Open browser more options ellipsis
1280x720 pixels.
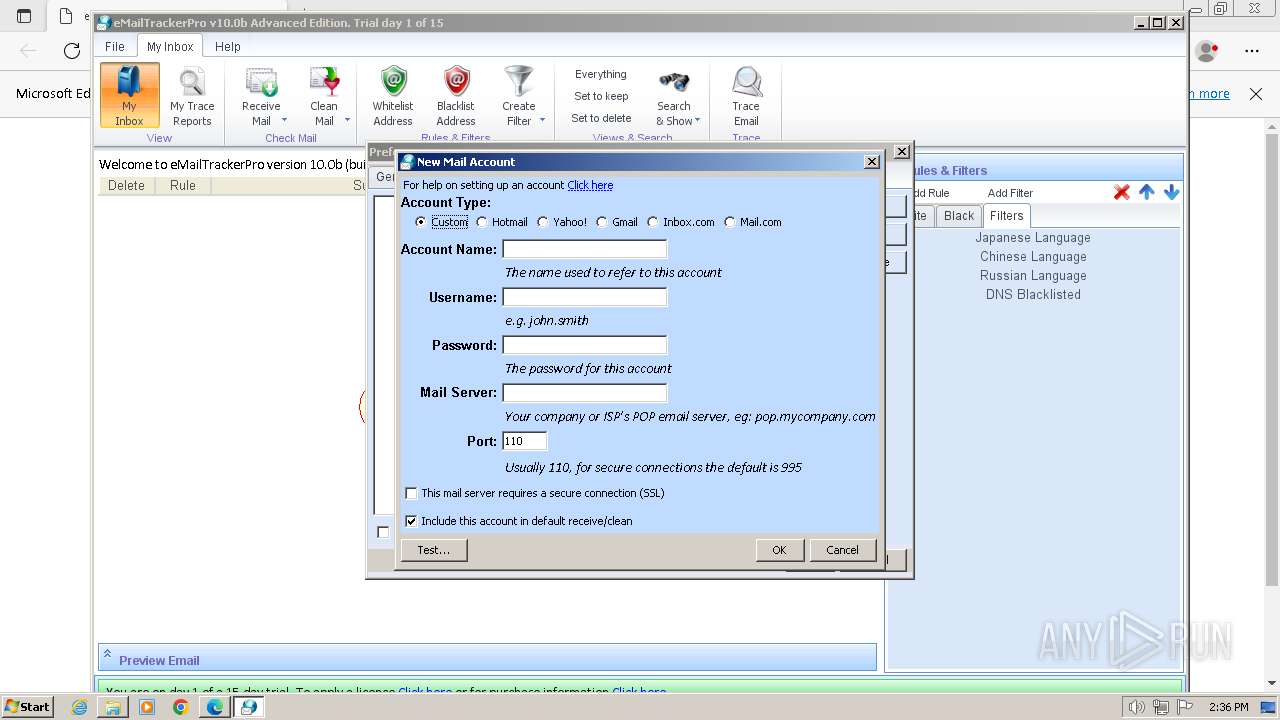(x=1252, y=51)
